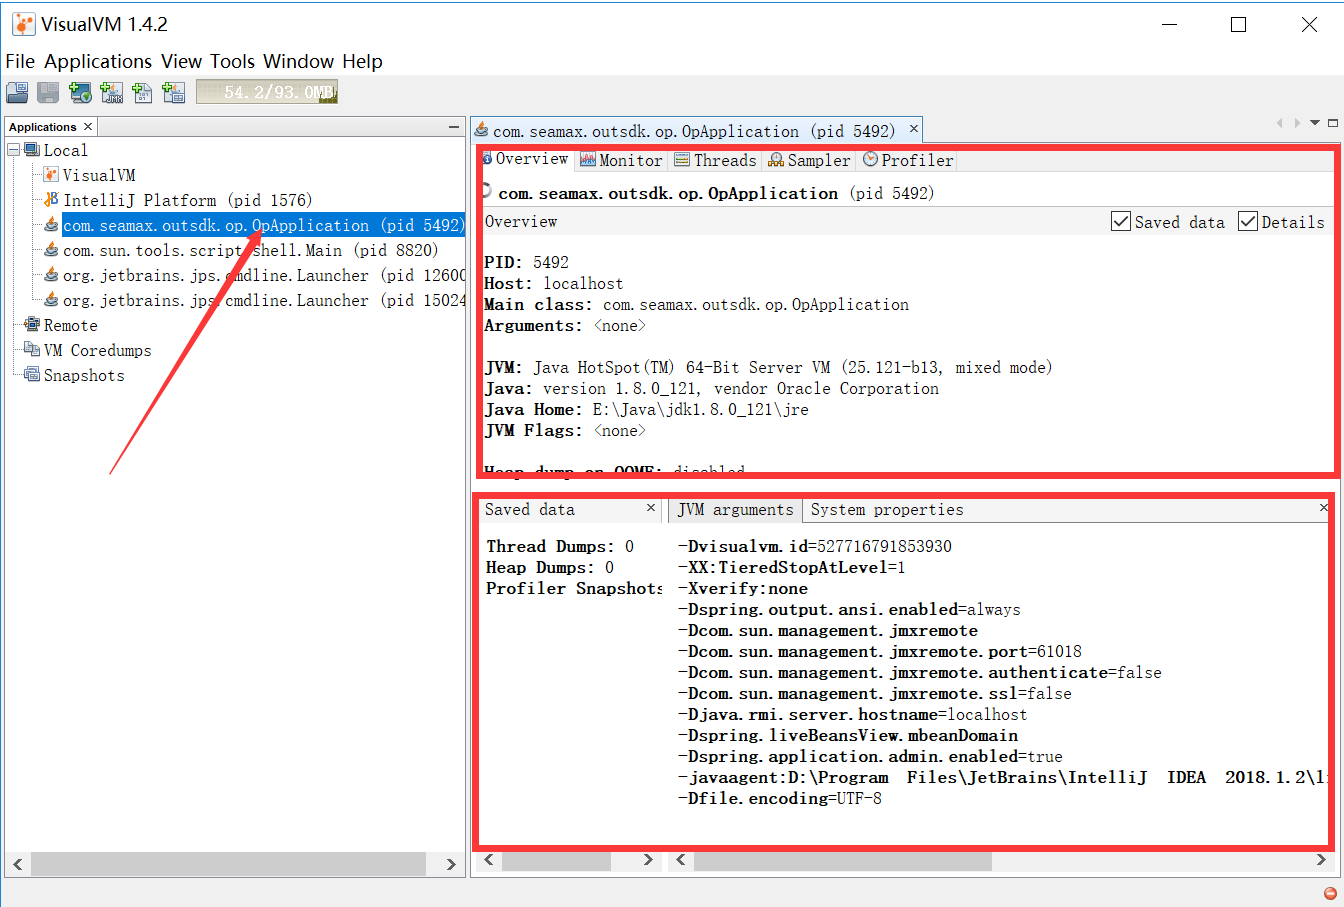Click the heap memory usage gauge
1344x907 pixels.
(x=265, y=92)
